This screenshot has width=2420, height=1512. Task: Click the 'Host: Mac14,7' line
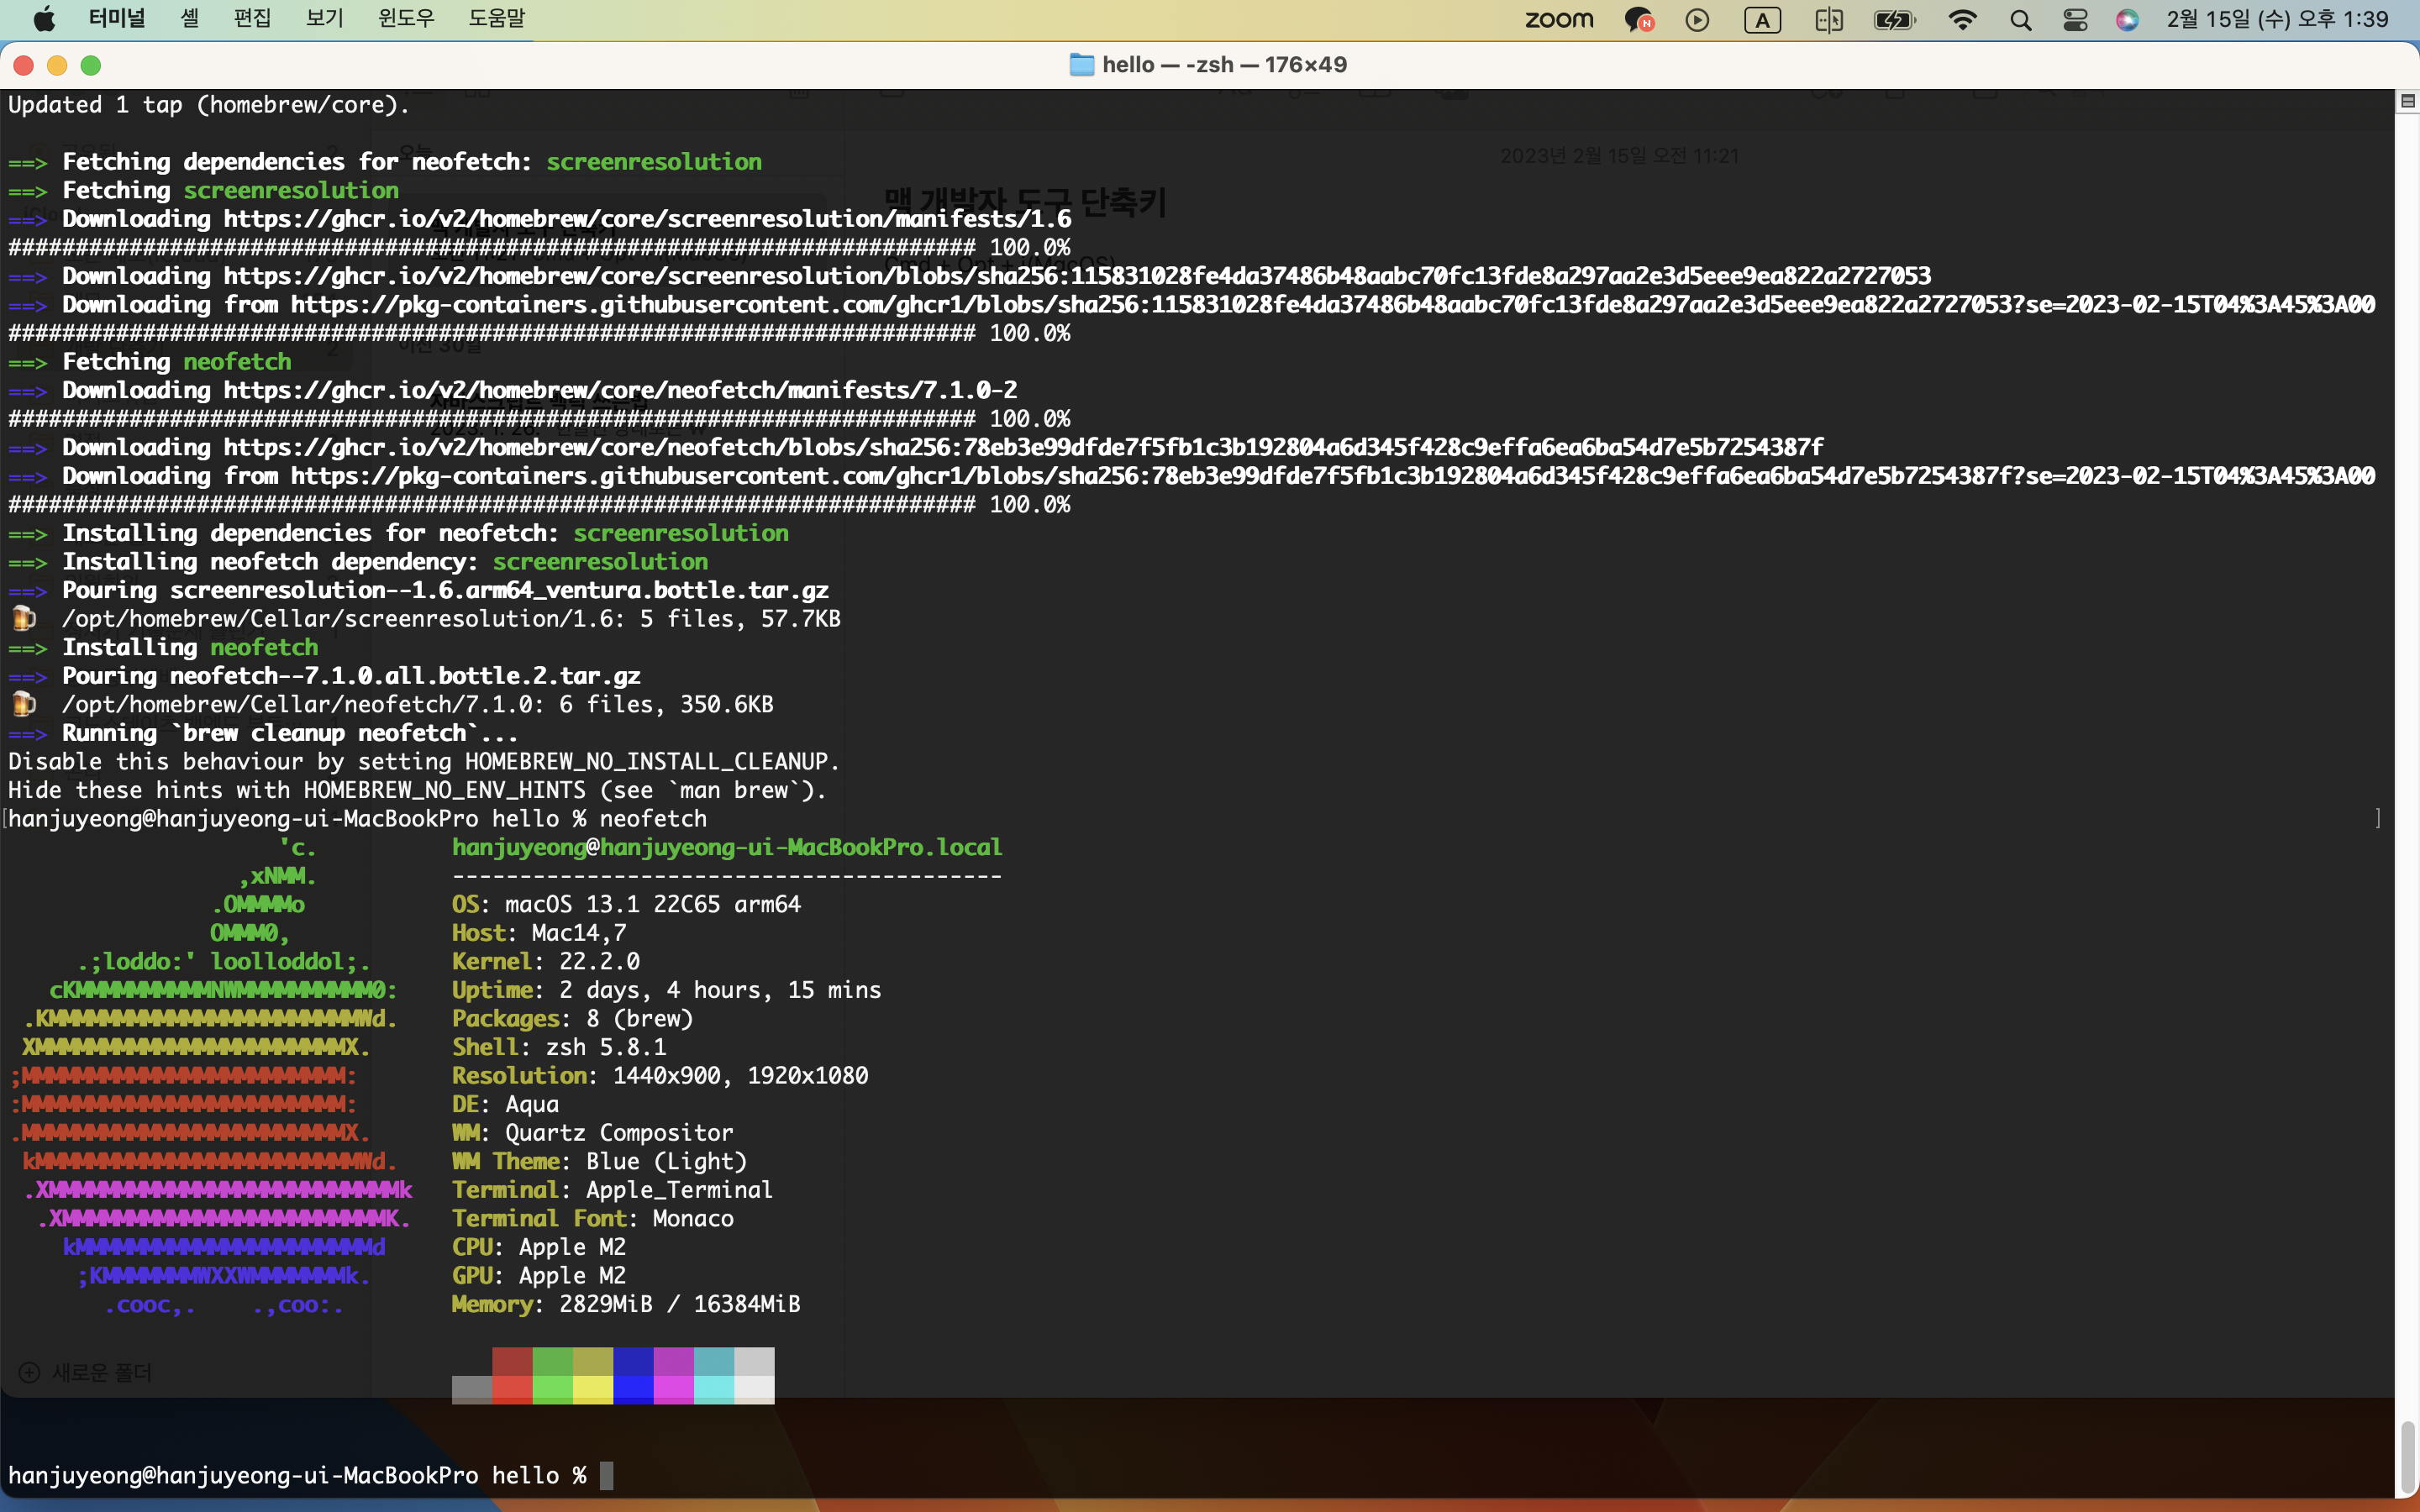[x=539, y=933]
